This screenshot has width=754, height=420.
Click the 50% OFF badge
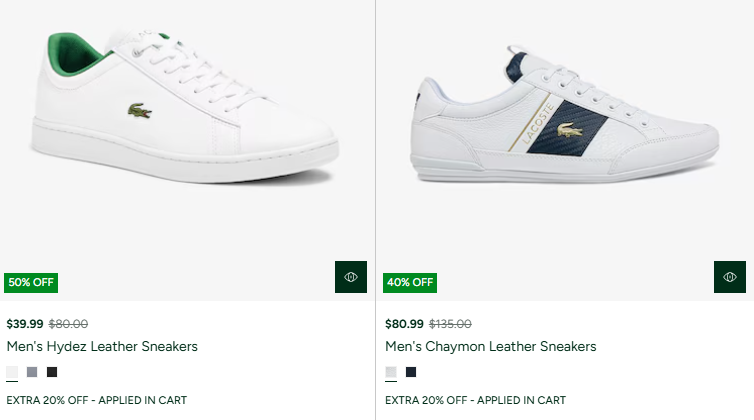coord(31,282)
